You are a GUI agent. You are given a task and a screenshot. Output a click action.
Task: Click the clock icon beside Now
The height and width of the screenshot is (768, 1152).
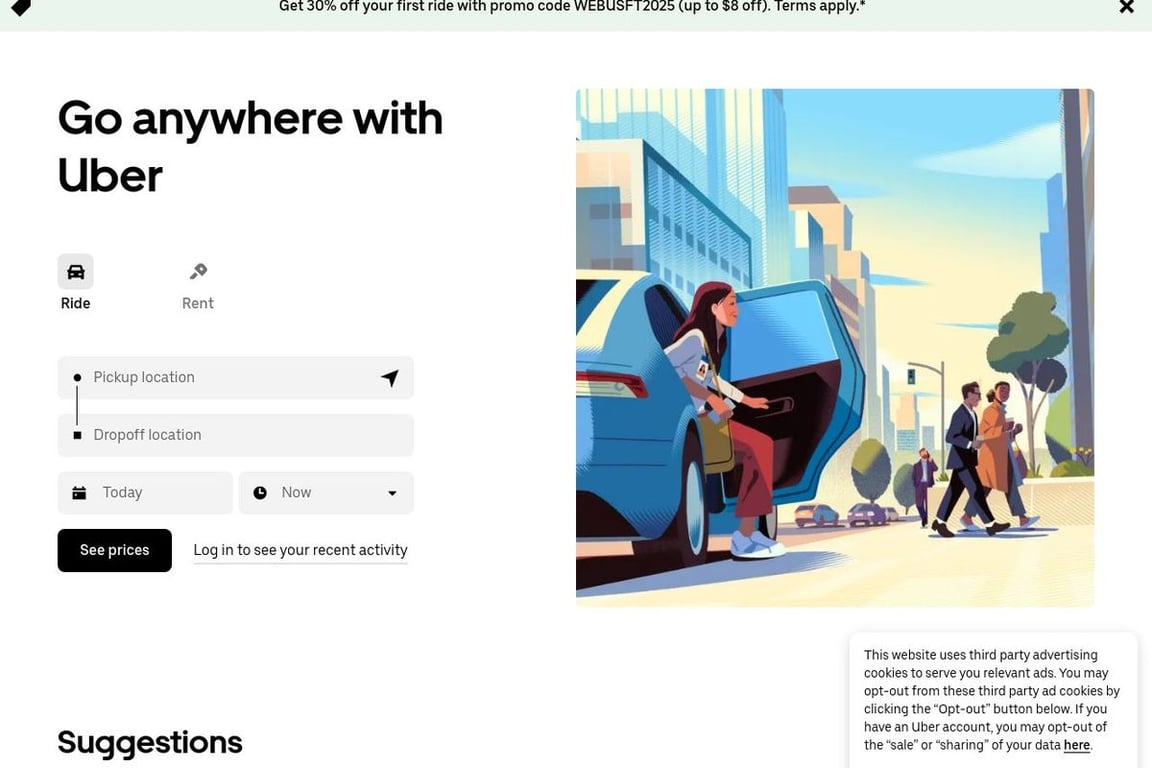(260, 492)
